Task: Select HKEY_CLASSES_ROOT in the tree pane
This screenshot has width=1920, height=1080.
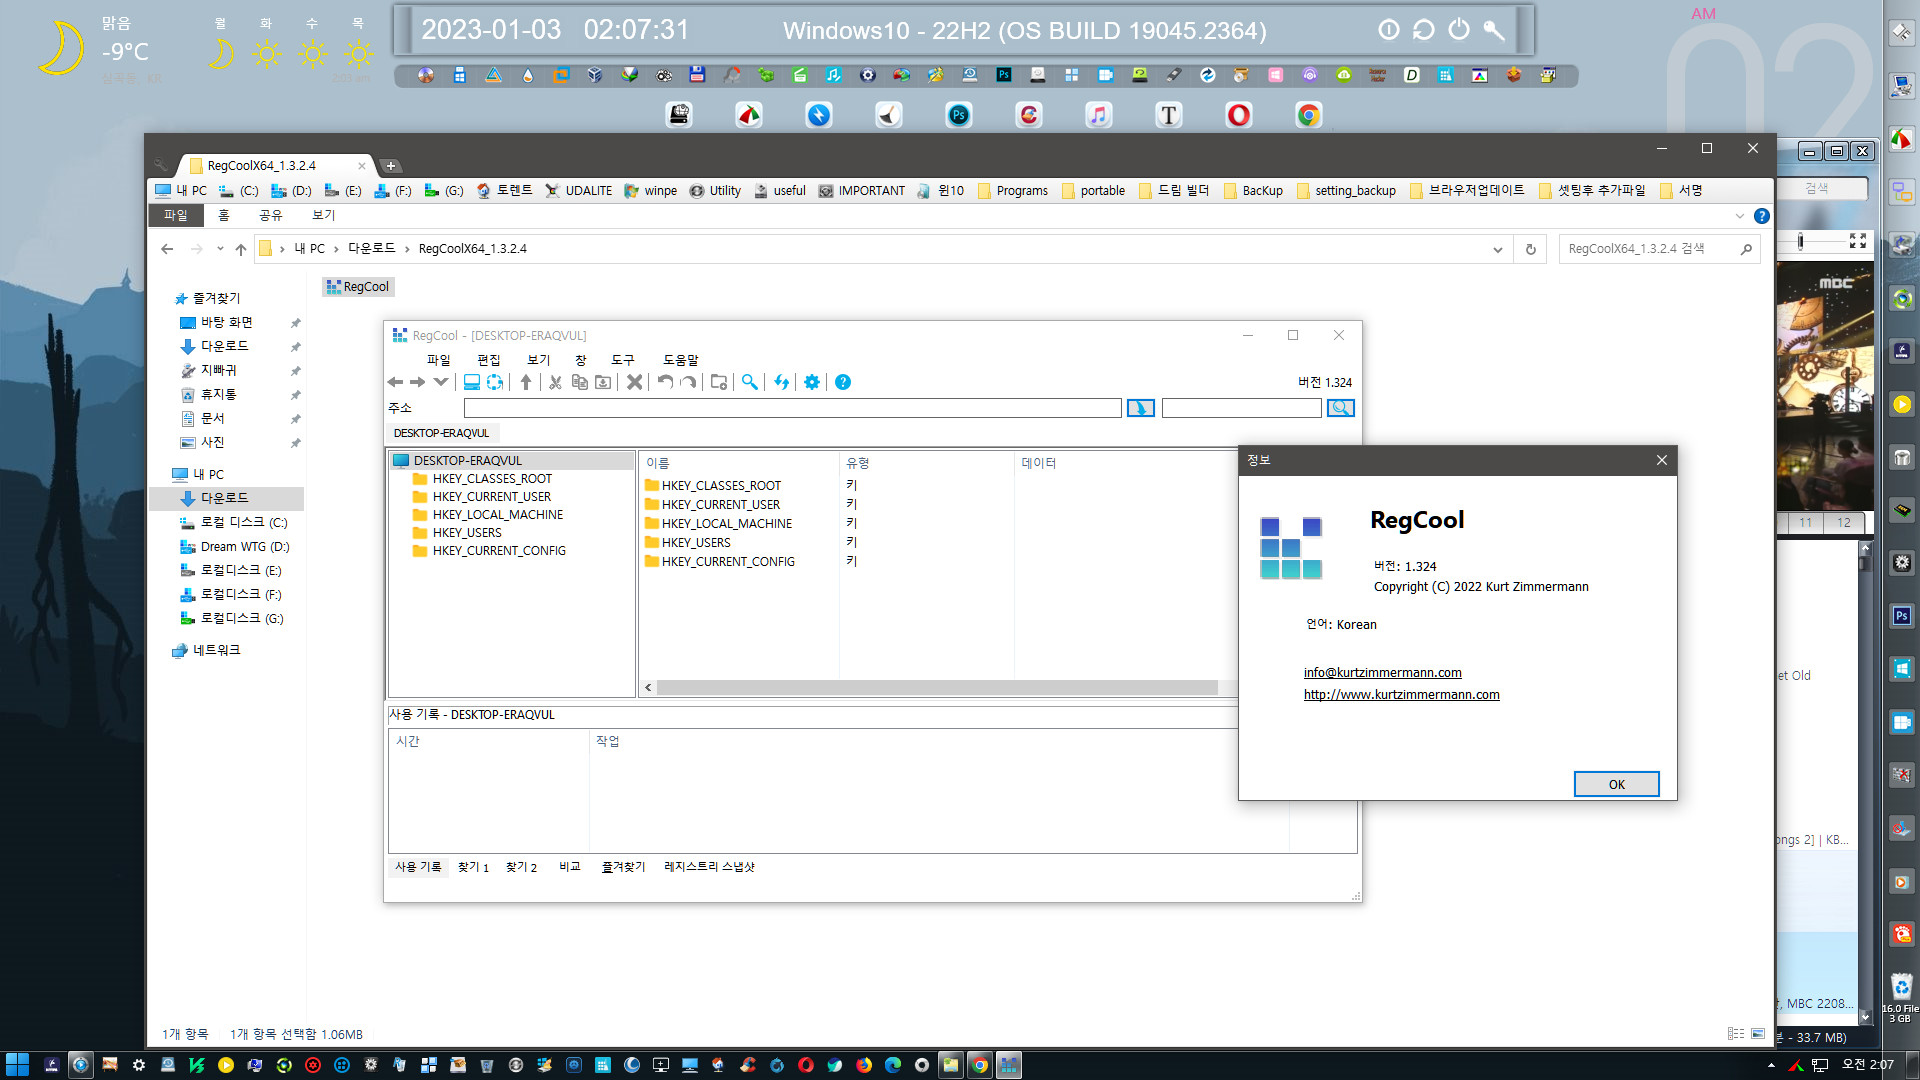Action: (492, 479)
